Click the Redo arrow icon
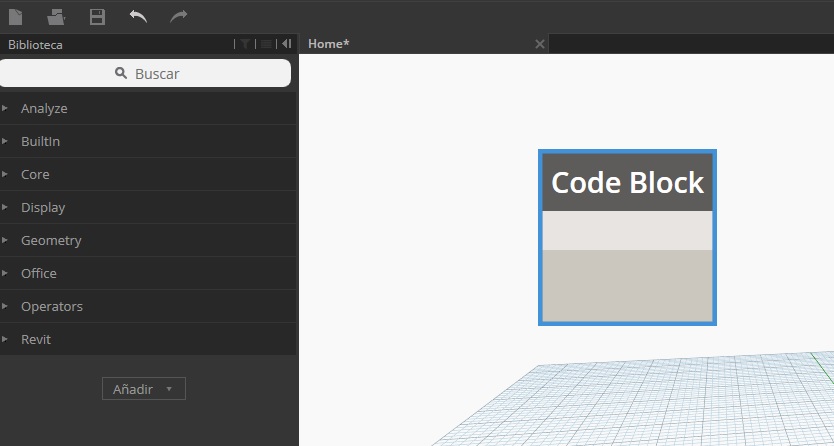Viewport: 834px width, 446px height. 178,16
